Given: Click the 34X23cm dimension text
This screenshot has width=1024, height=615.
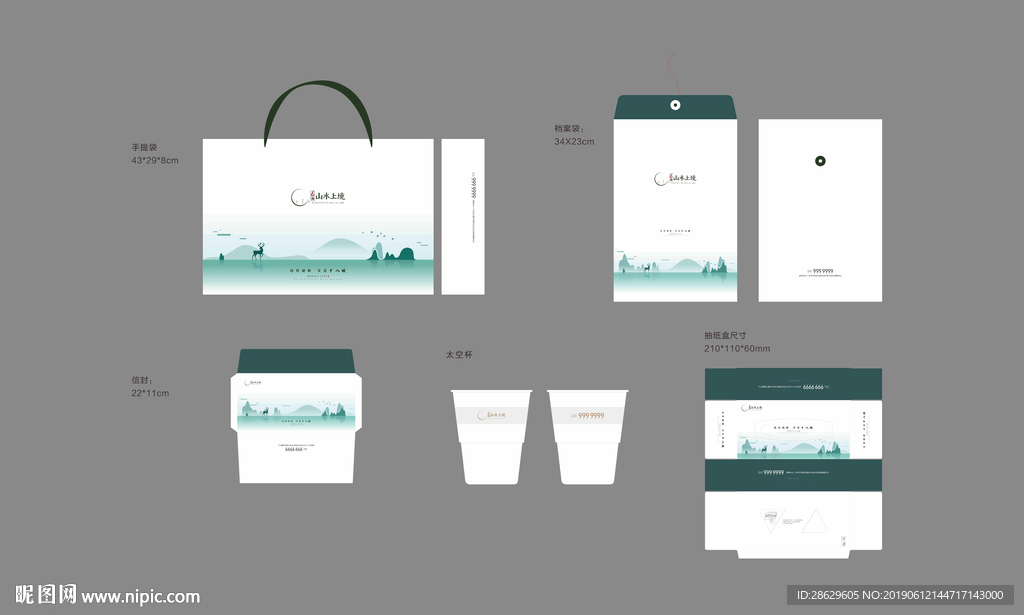Looking at the screenshot, I should pos(574,141).
